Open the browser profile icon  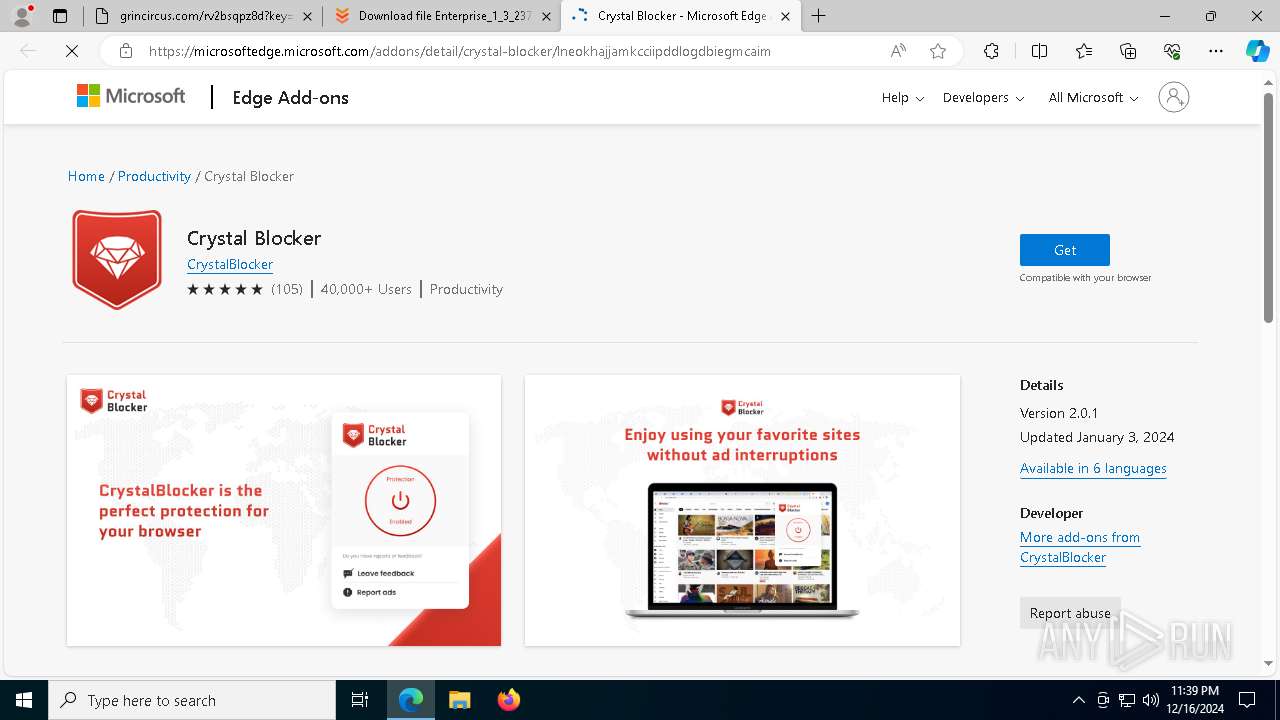coord(22,16)
